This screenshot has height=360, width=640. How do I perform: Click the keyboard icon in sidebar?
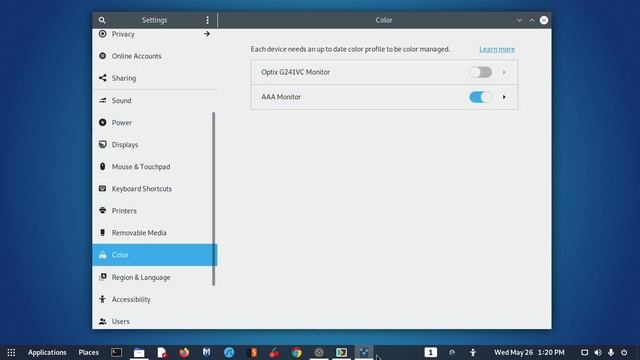pyautogui.click(x=102, y=188)
